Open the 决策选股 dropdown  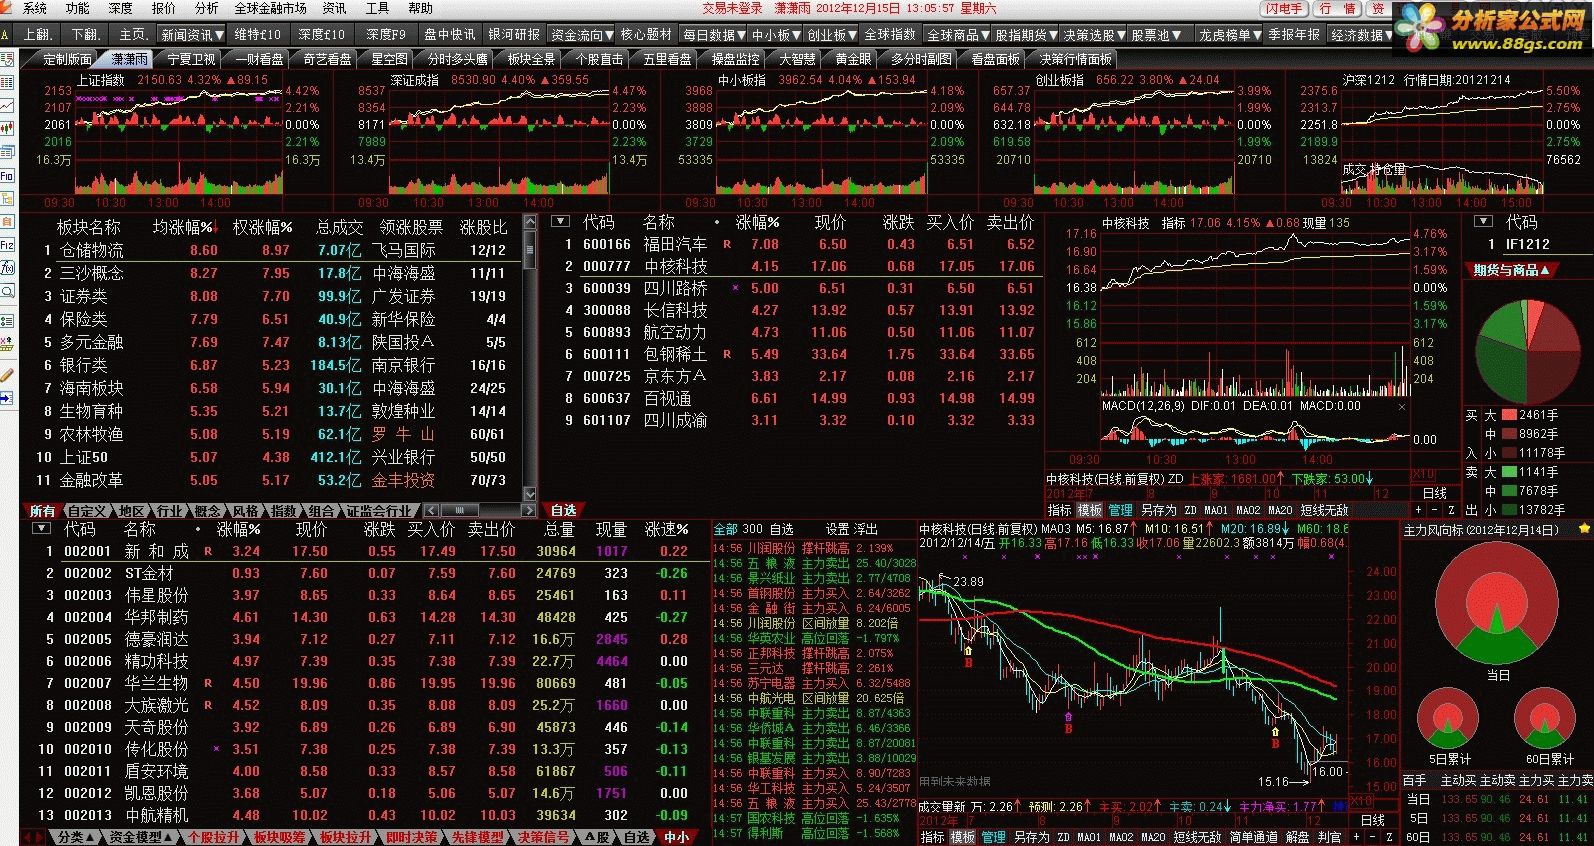[1094, 35]
